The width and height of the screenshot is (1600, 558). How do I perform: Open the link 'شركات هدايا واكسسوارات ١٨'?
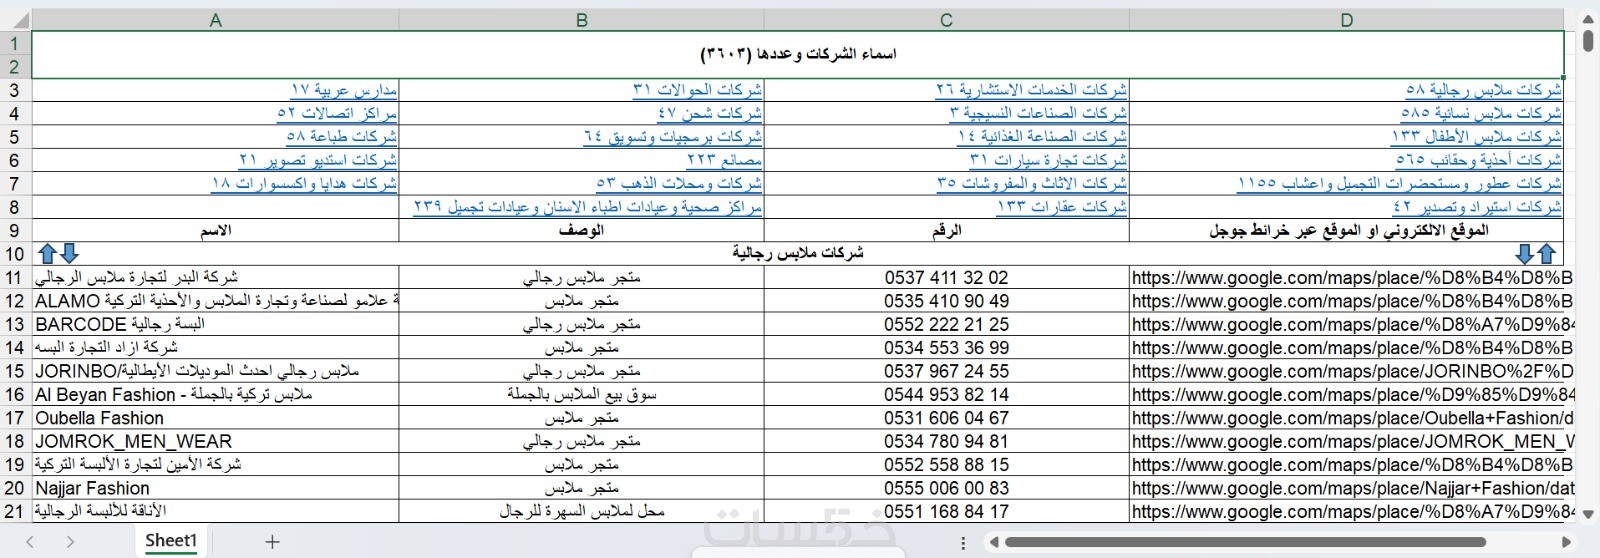tap(304, 183)
